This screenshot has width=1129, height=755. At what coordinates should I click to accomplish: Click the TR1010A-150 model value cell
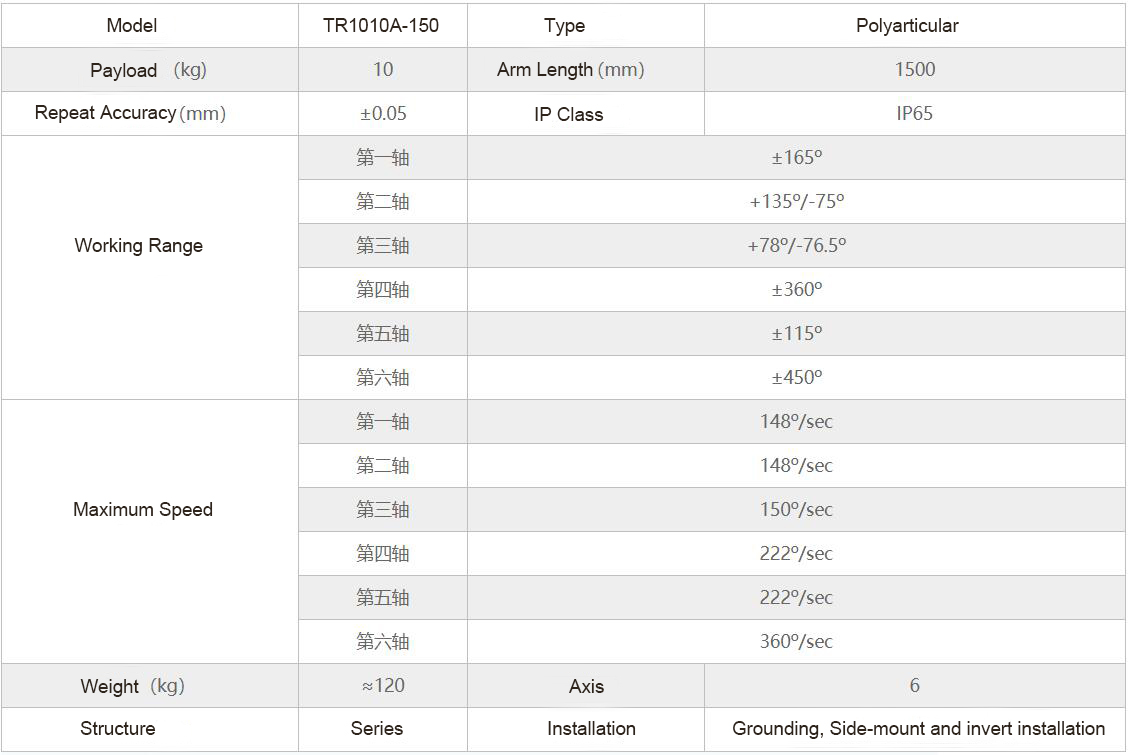[381, 26]
